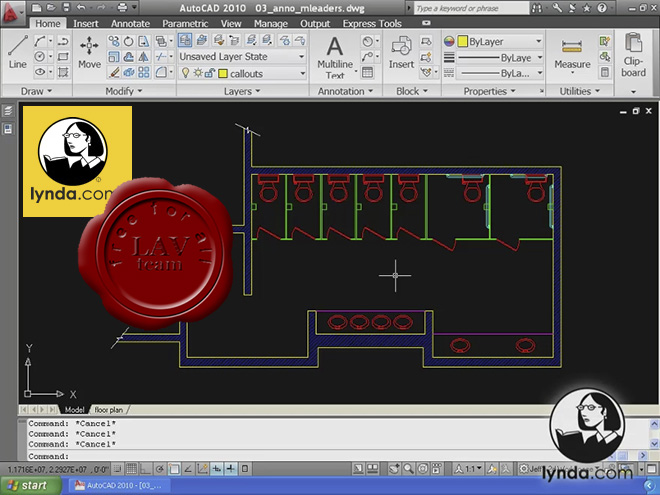Switch to the Express Tools tab
The height and width of the screenshot is (495, 660).
click(x=372, y=24)
